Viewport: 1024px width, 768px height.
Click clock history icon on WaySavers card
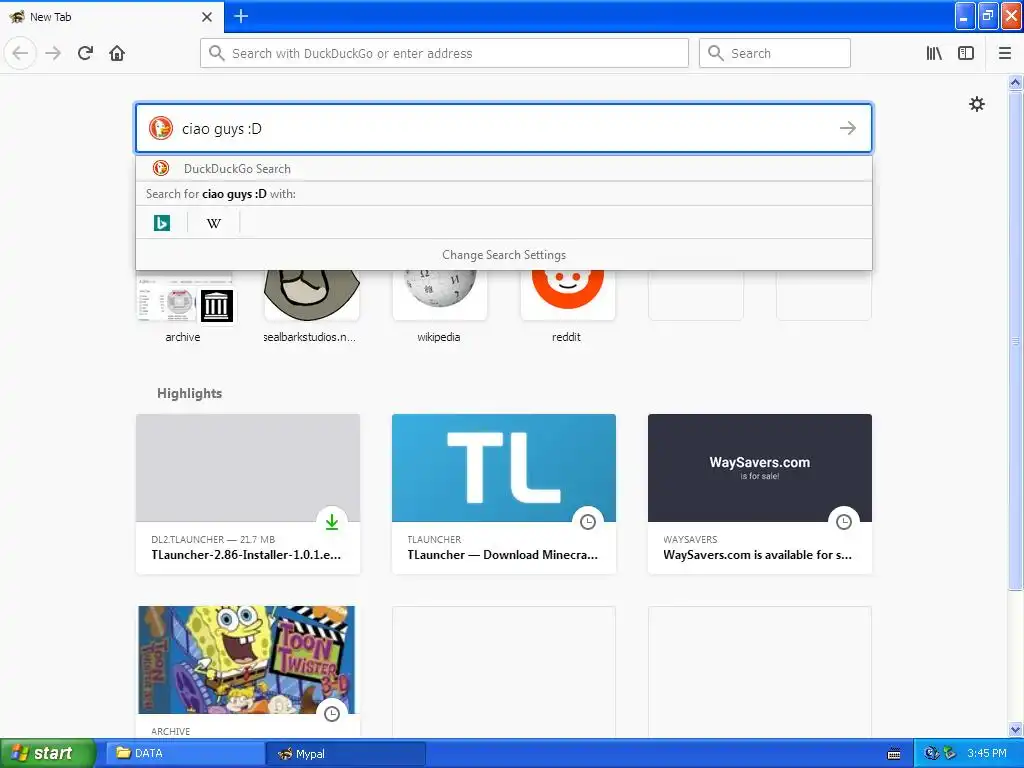[x=844, y=522]
